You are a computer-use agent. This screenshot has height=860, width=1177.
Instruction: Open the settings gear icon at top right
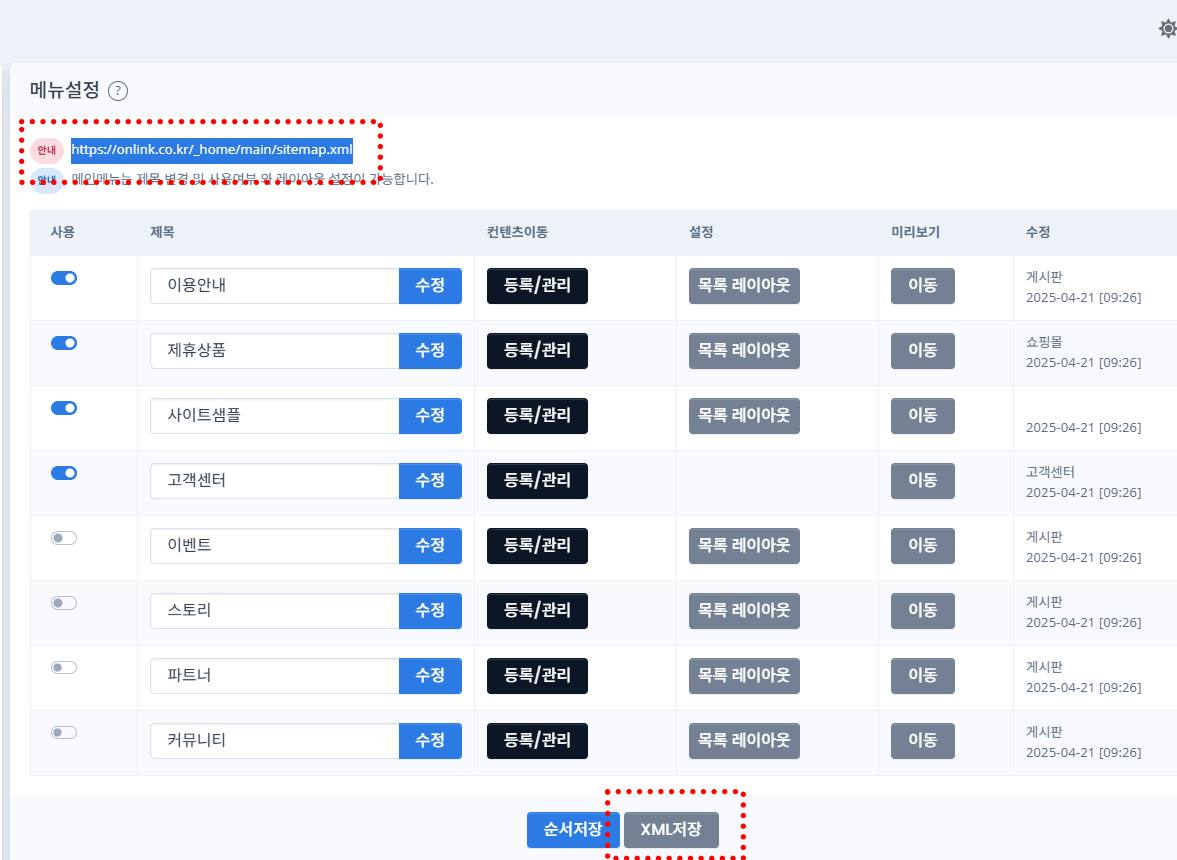(x=1166, y=29)
